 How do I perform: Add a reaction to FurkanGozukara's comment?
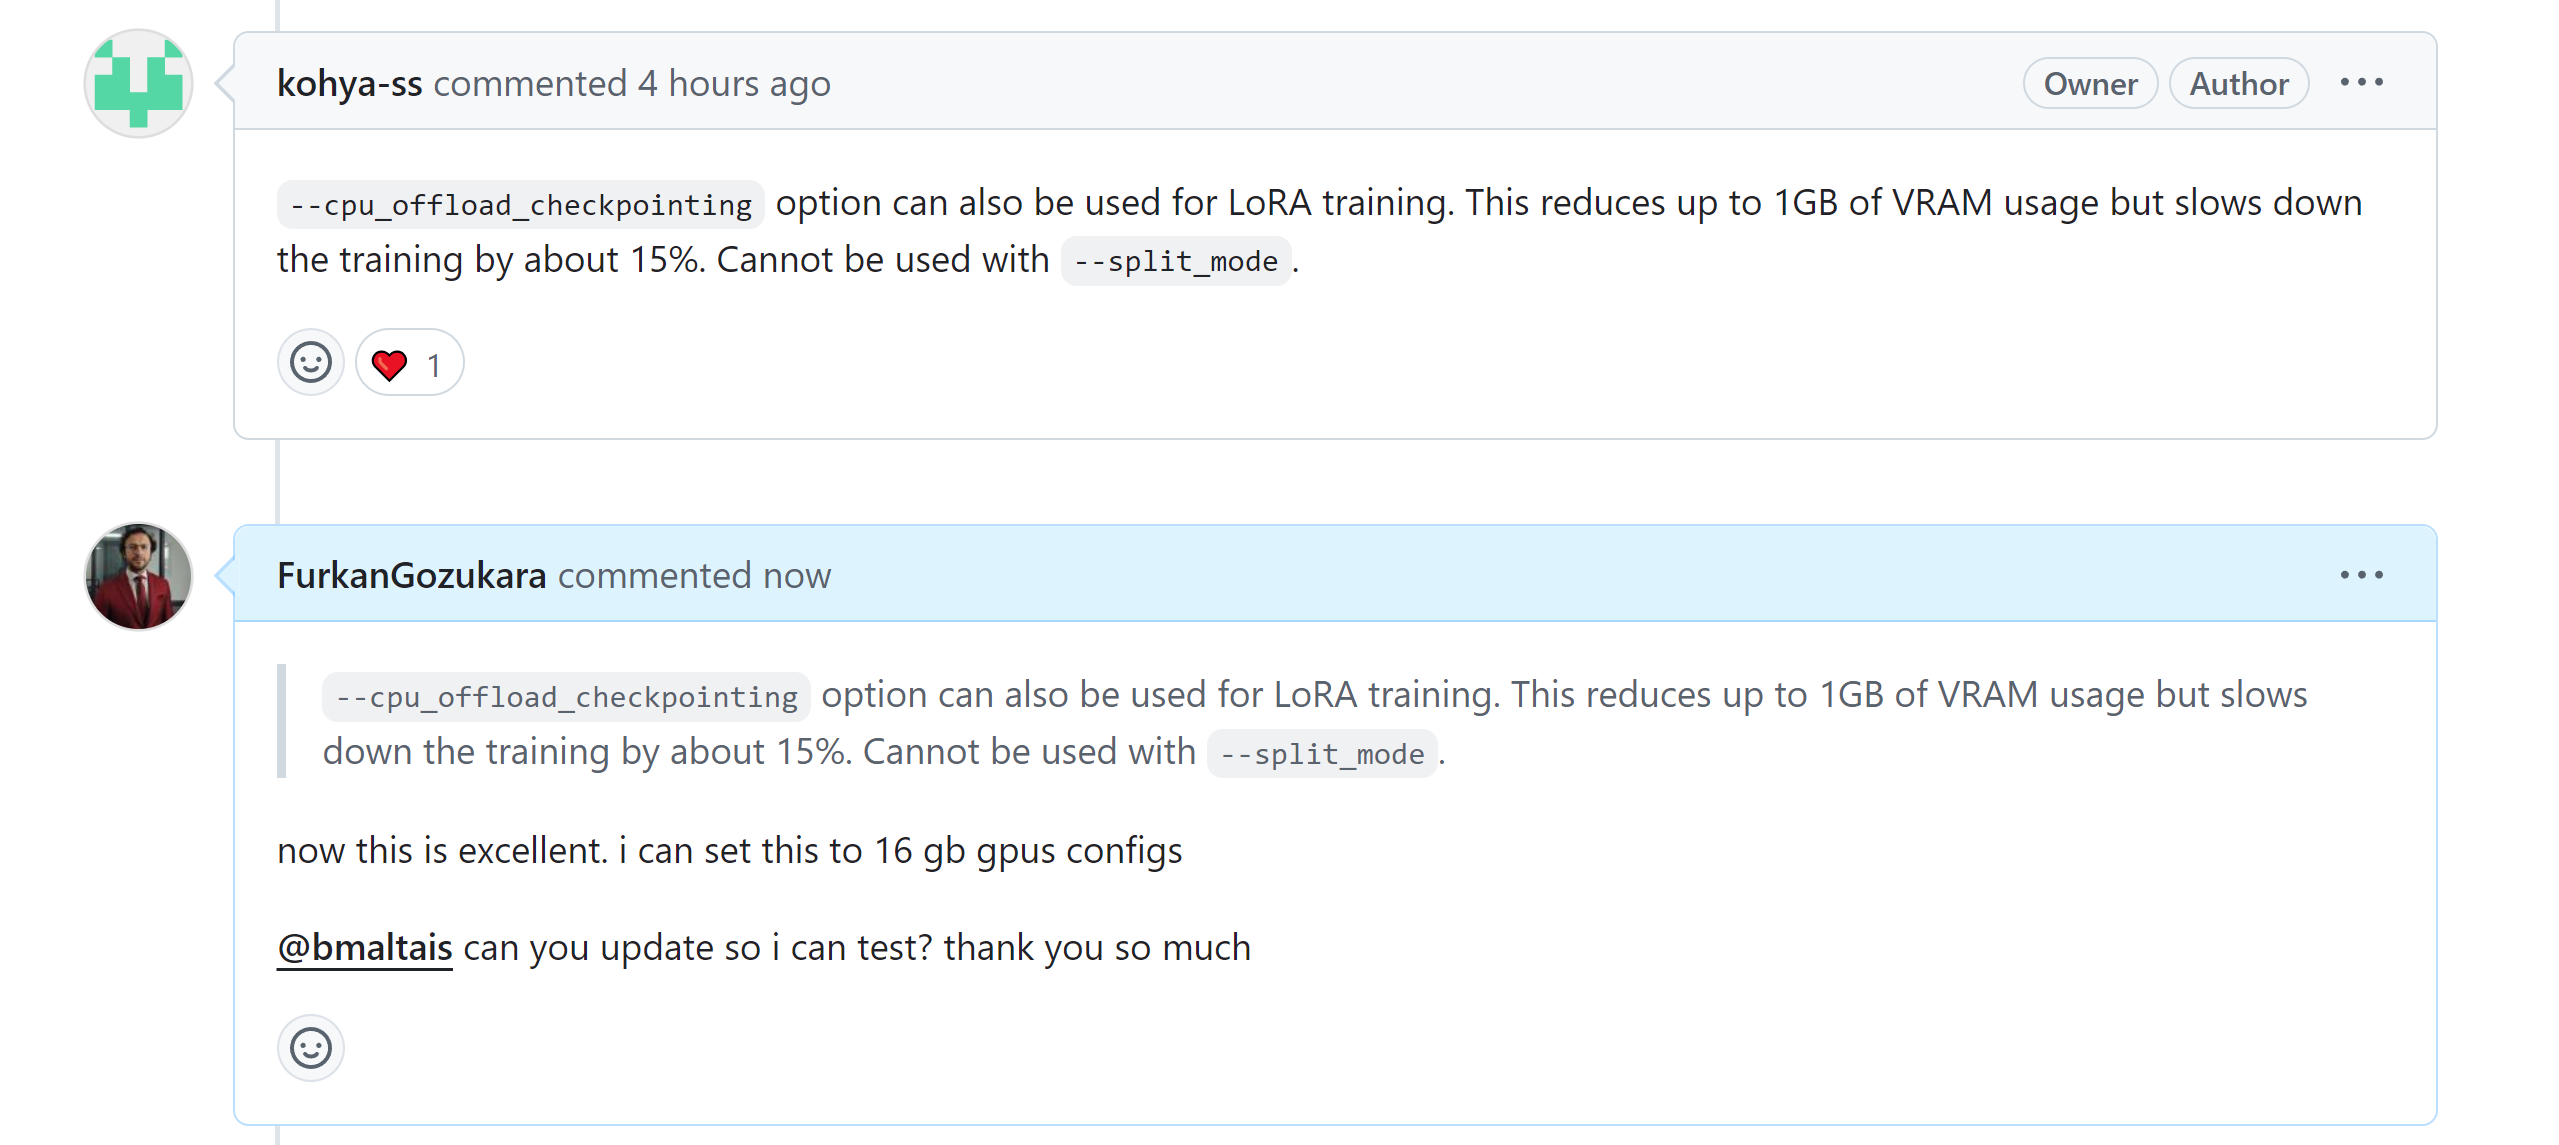(310, 1049)
